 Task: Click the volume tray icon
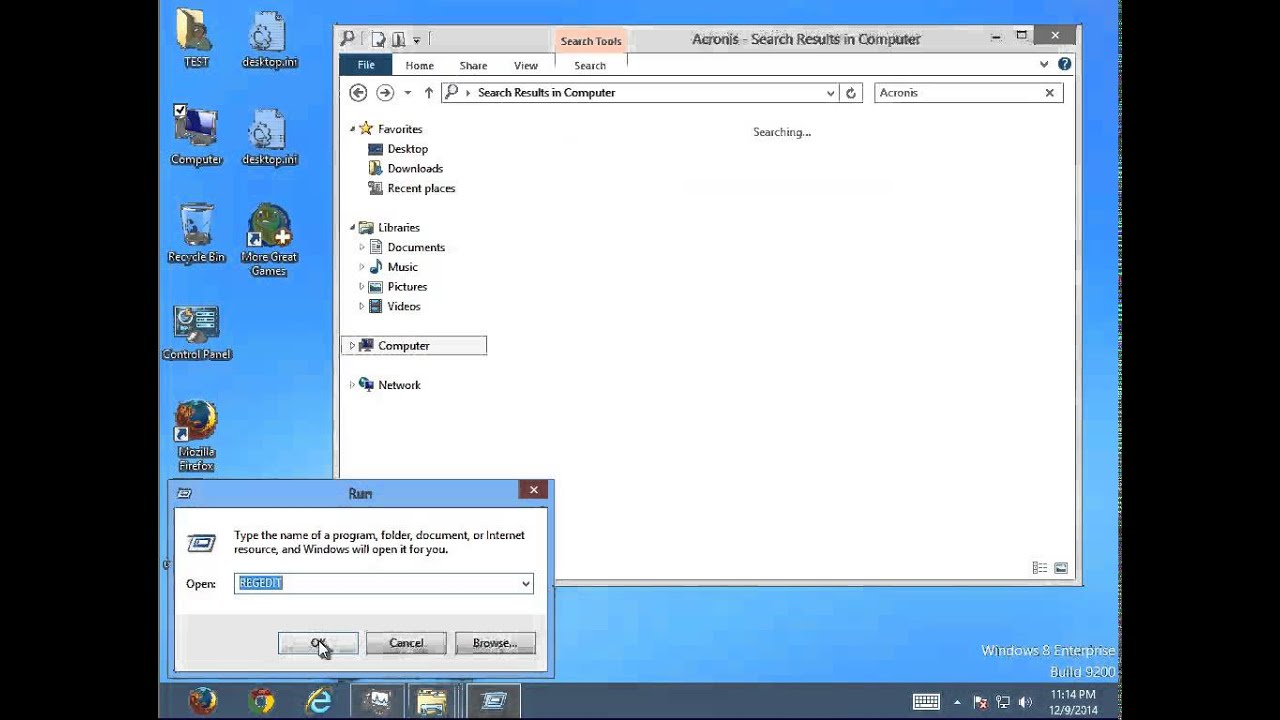(x=1025, y=702)
